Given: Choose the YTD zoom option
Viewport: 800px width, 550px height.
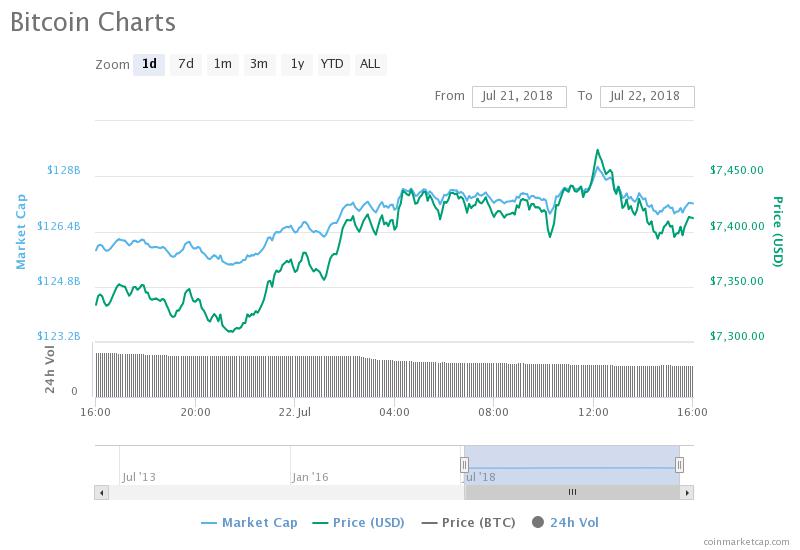Looking at the screenshot, I should (332, 64).
